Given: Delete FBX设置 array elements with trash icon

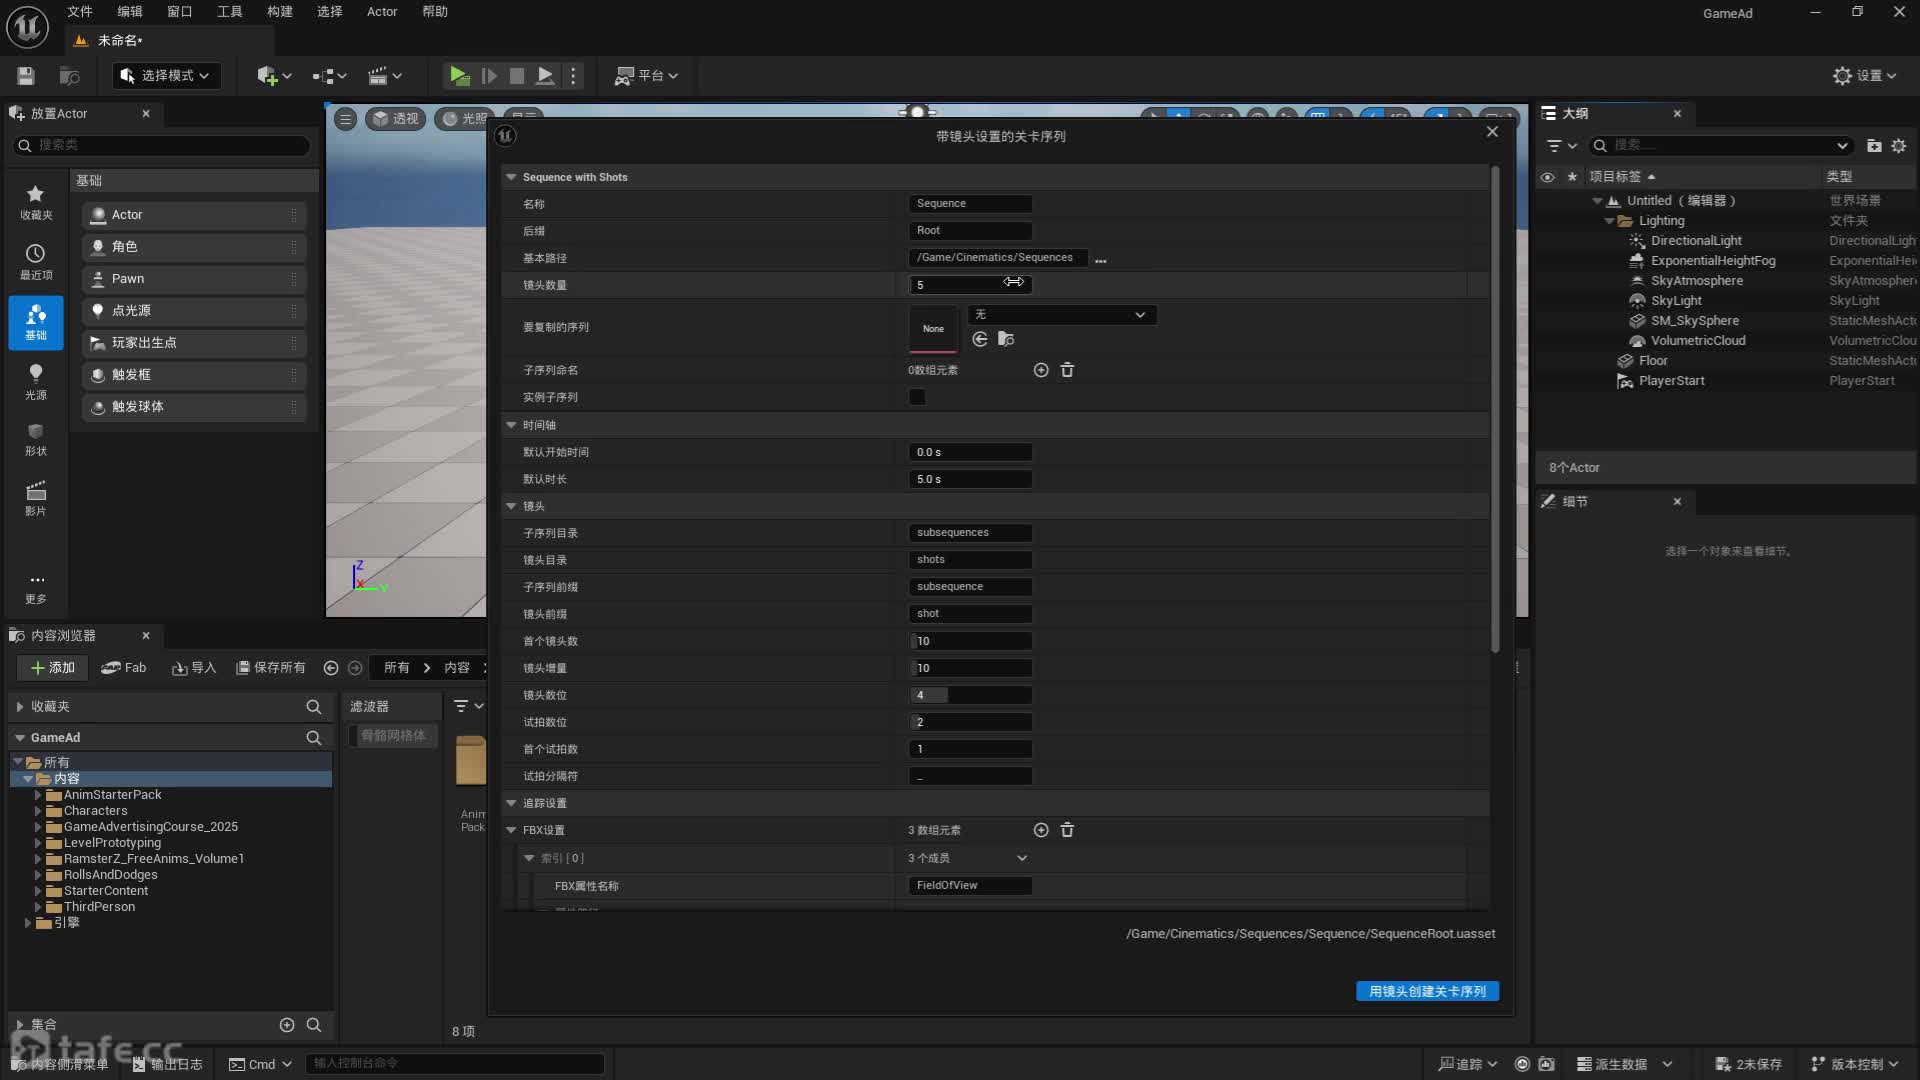Looking at the screenshot, I should pos(1067,830).
